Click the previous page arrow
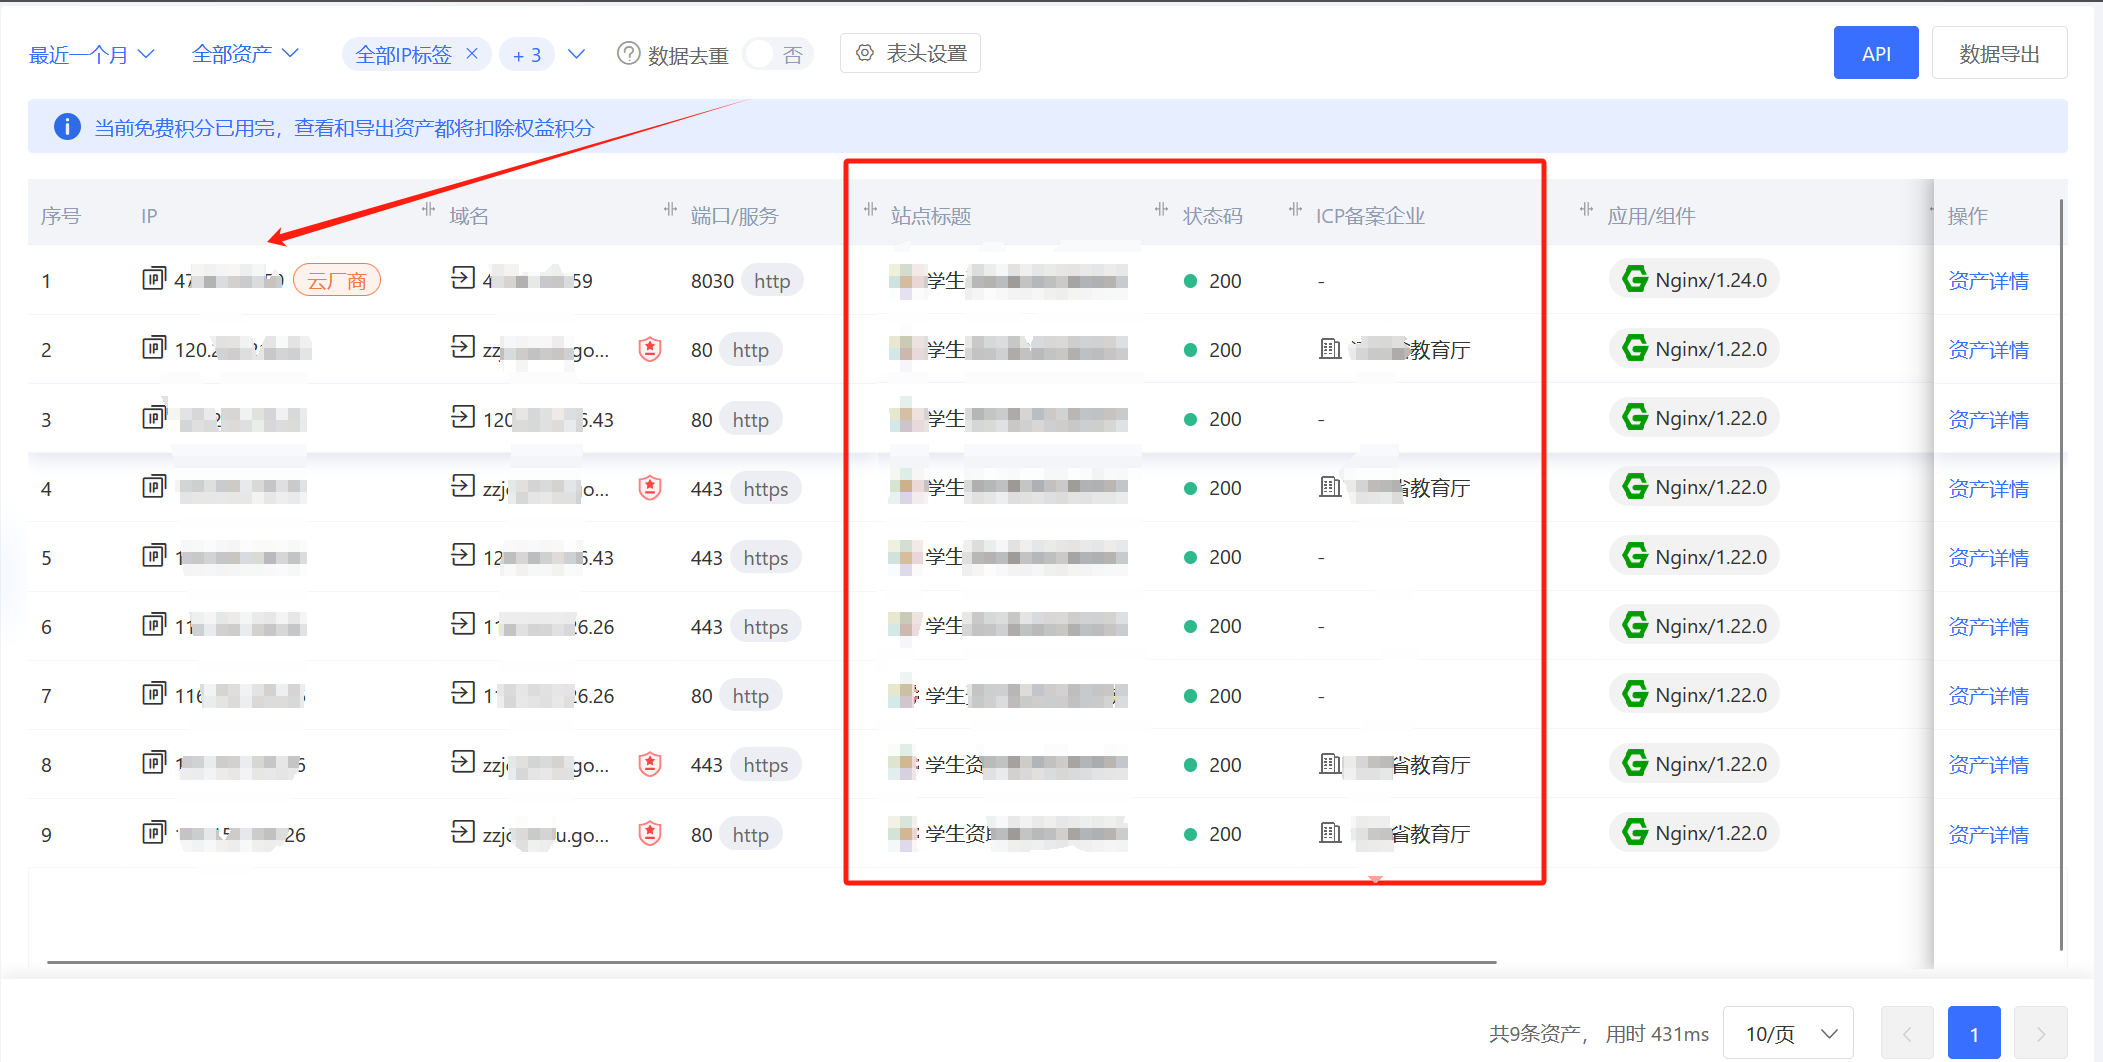The height and width of the screenshot is (1062, 2103). coord(1907,1033)
